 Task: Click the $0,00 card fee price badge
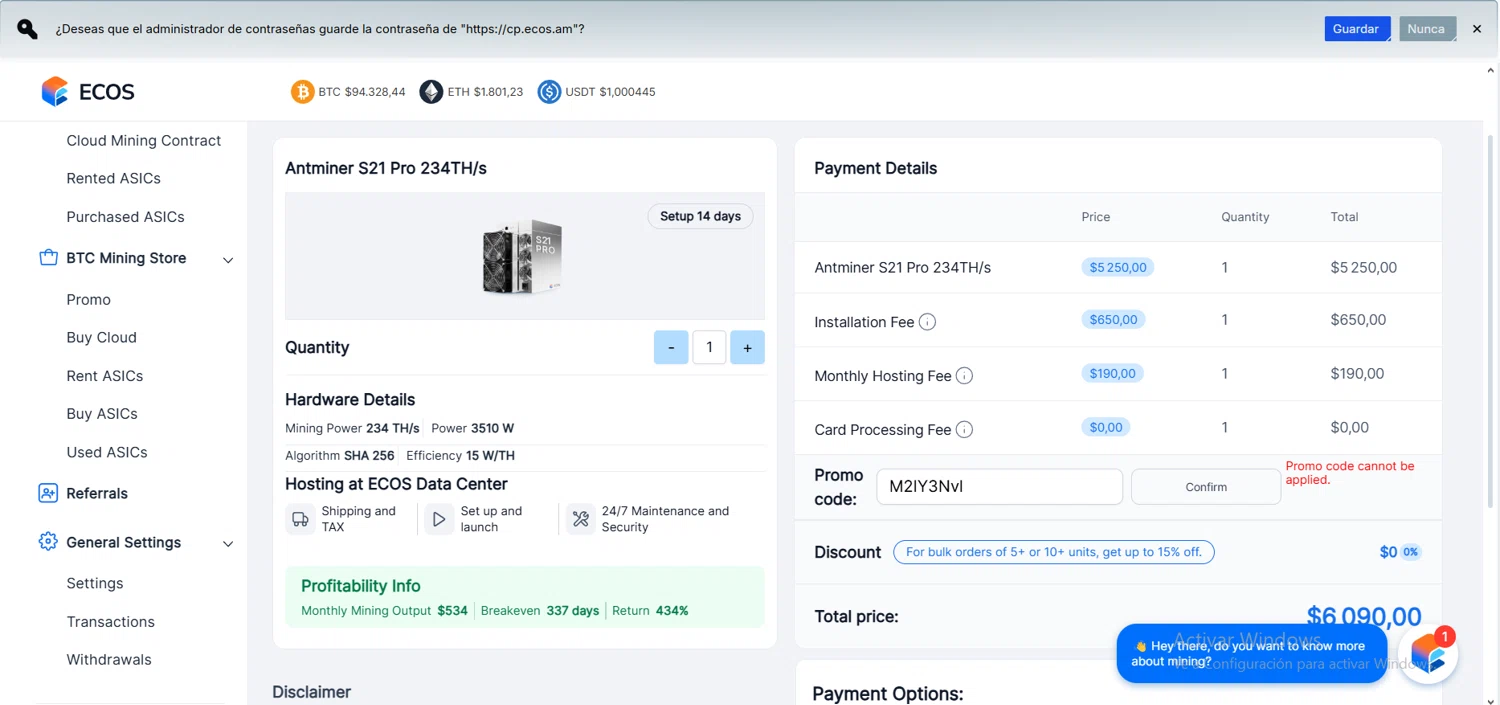point(1106,427)
